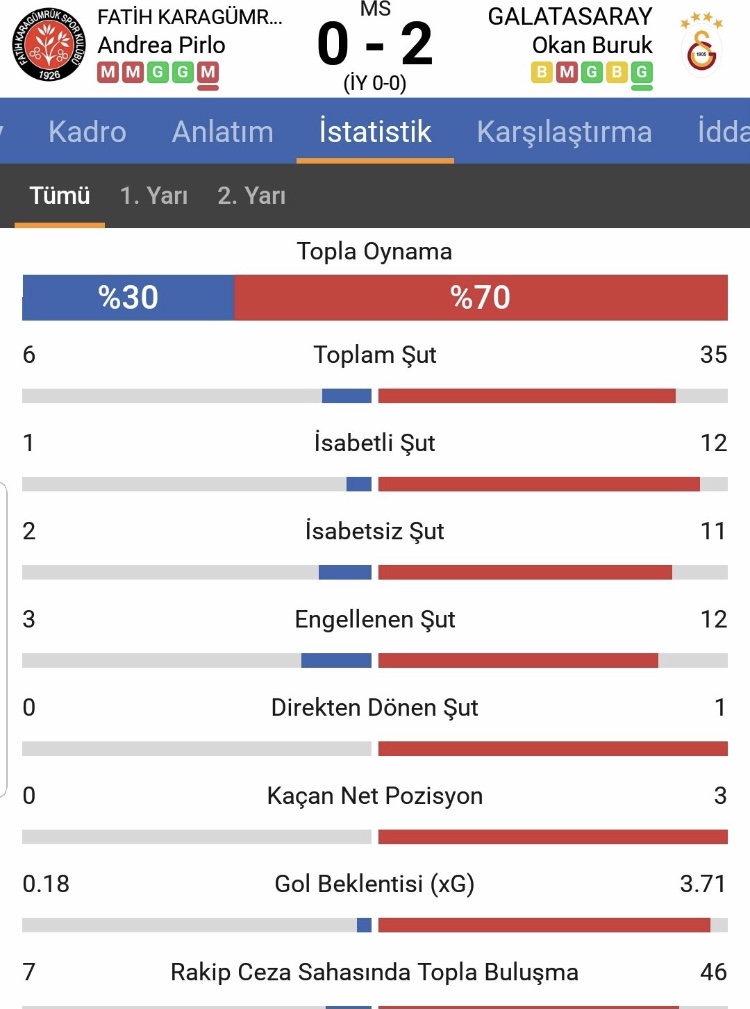
Task: Open Karagümrük's first form badge M
Action: pos(108,73)
